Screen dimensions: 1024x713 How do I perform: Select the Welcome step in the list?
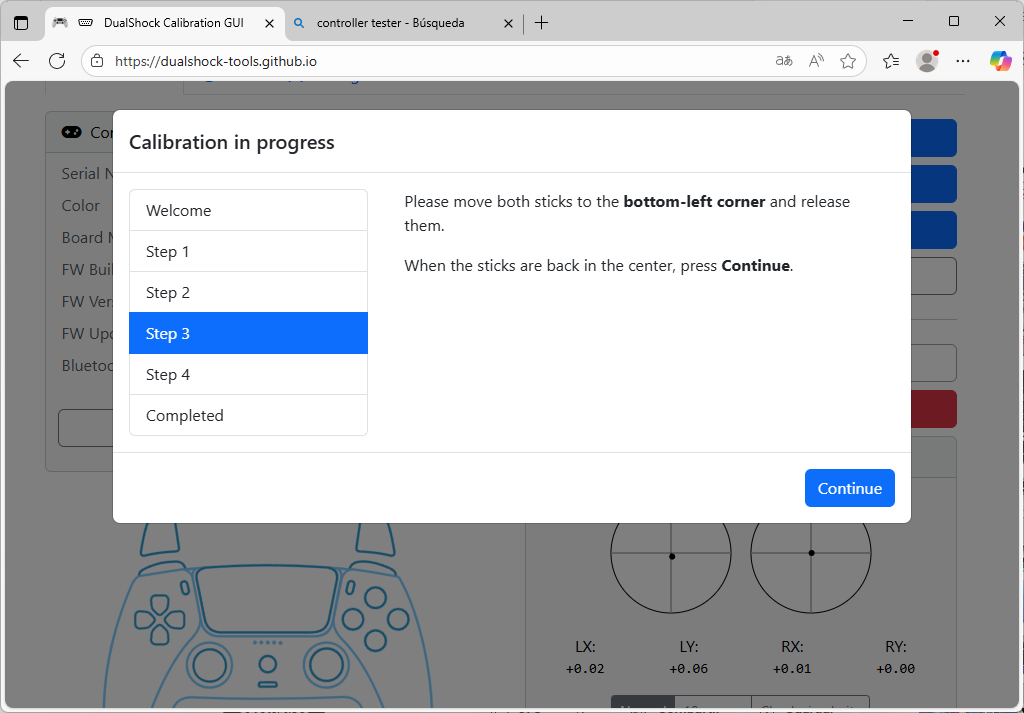click(x=248, y=210)
